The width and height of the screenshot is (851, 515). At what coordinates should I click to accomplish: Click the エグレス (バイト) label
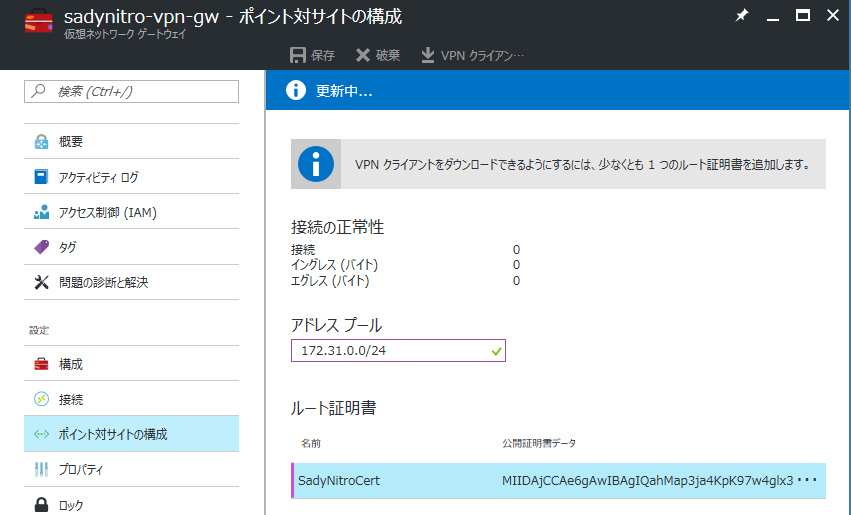click(x=330, y=281)
